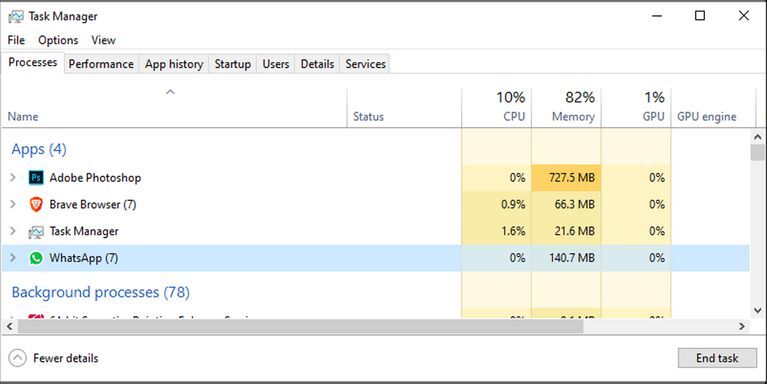Viewport: 767px width, 384px height.
Task: Switch to the Performance tab
Action: [x=101, y=64]
